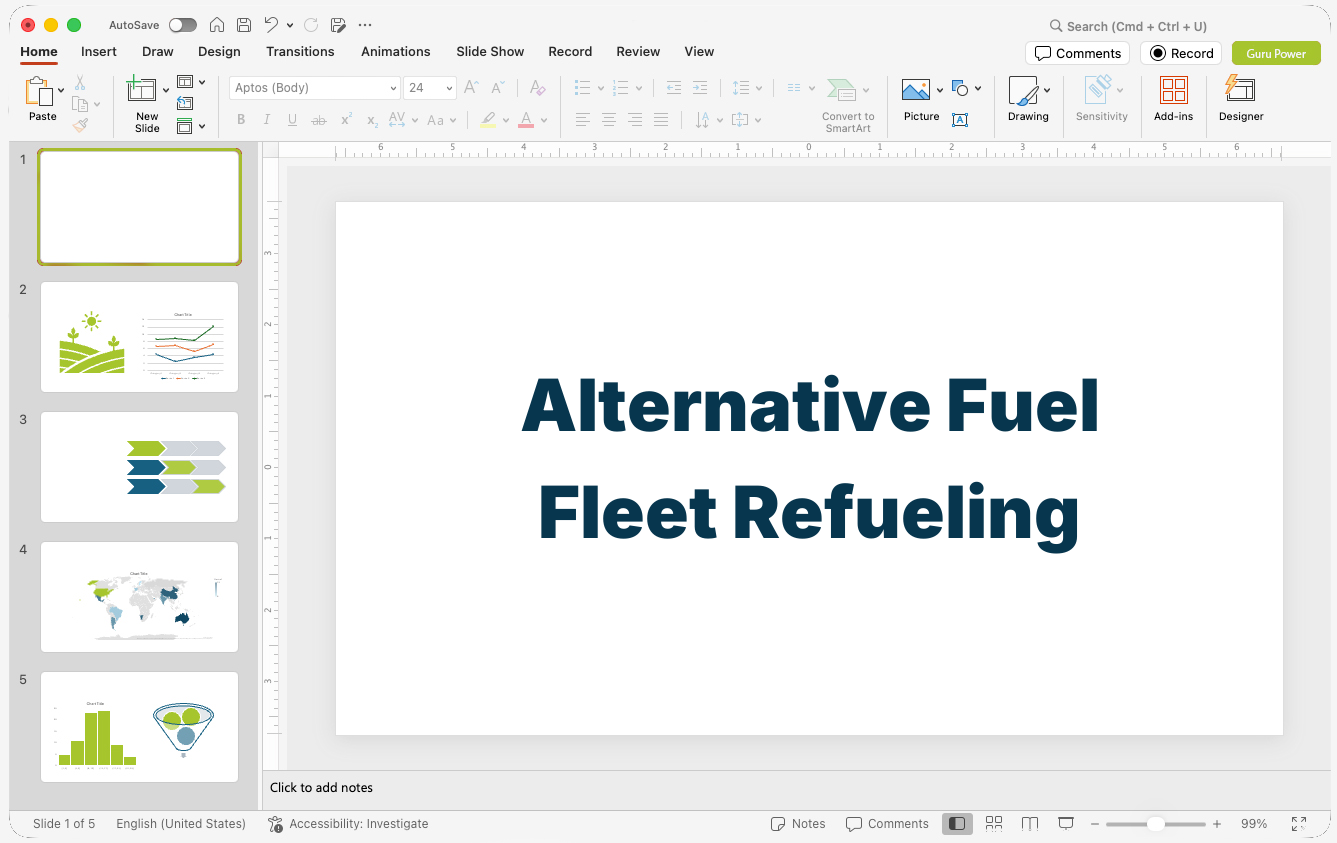The image size is (1337, 843).
Task: Apply strikethrough formatting
Action: click(x=319, y=120)
